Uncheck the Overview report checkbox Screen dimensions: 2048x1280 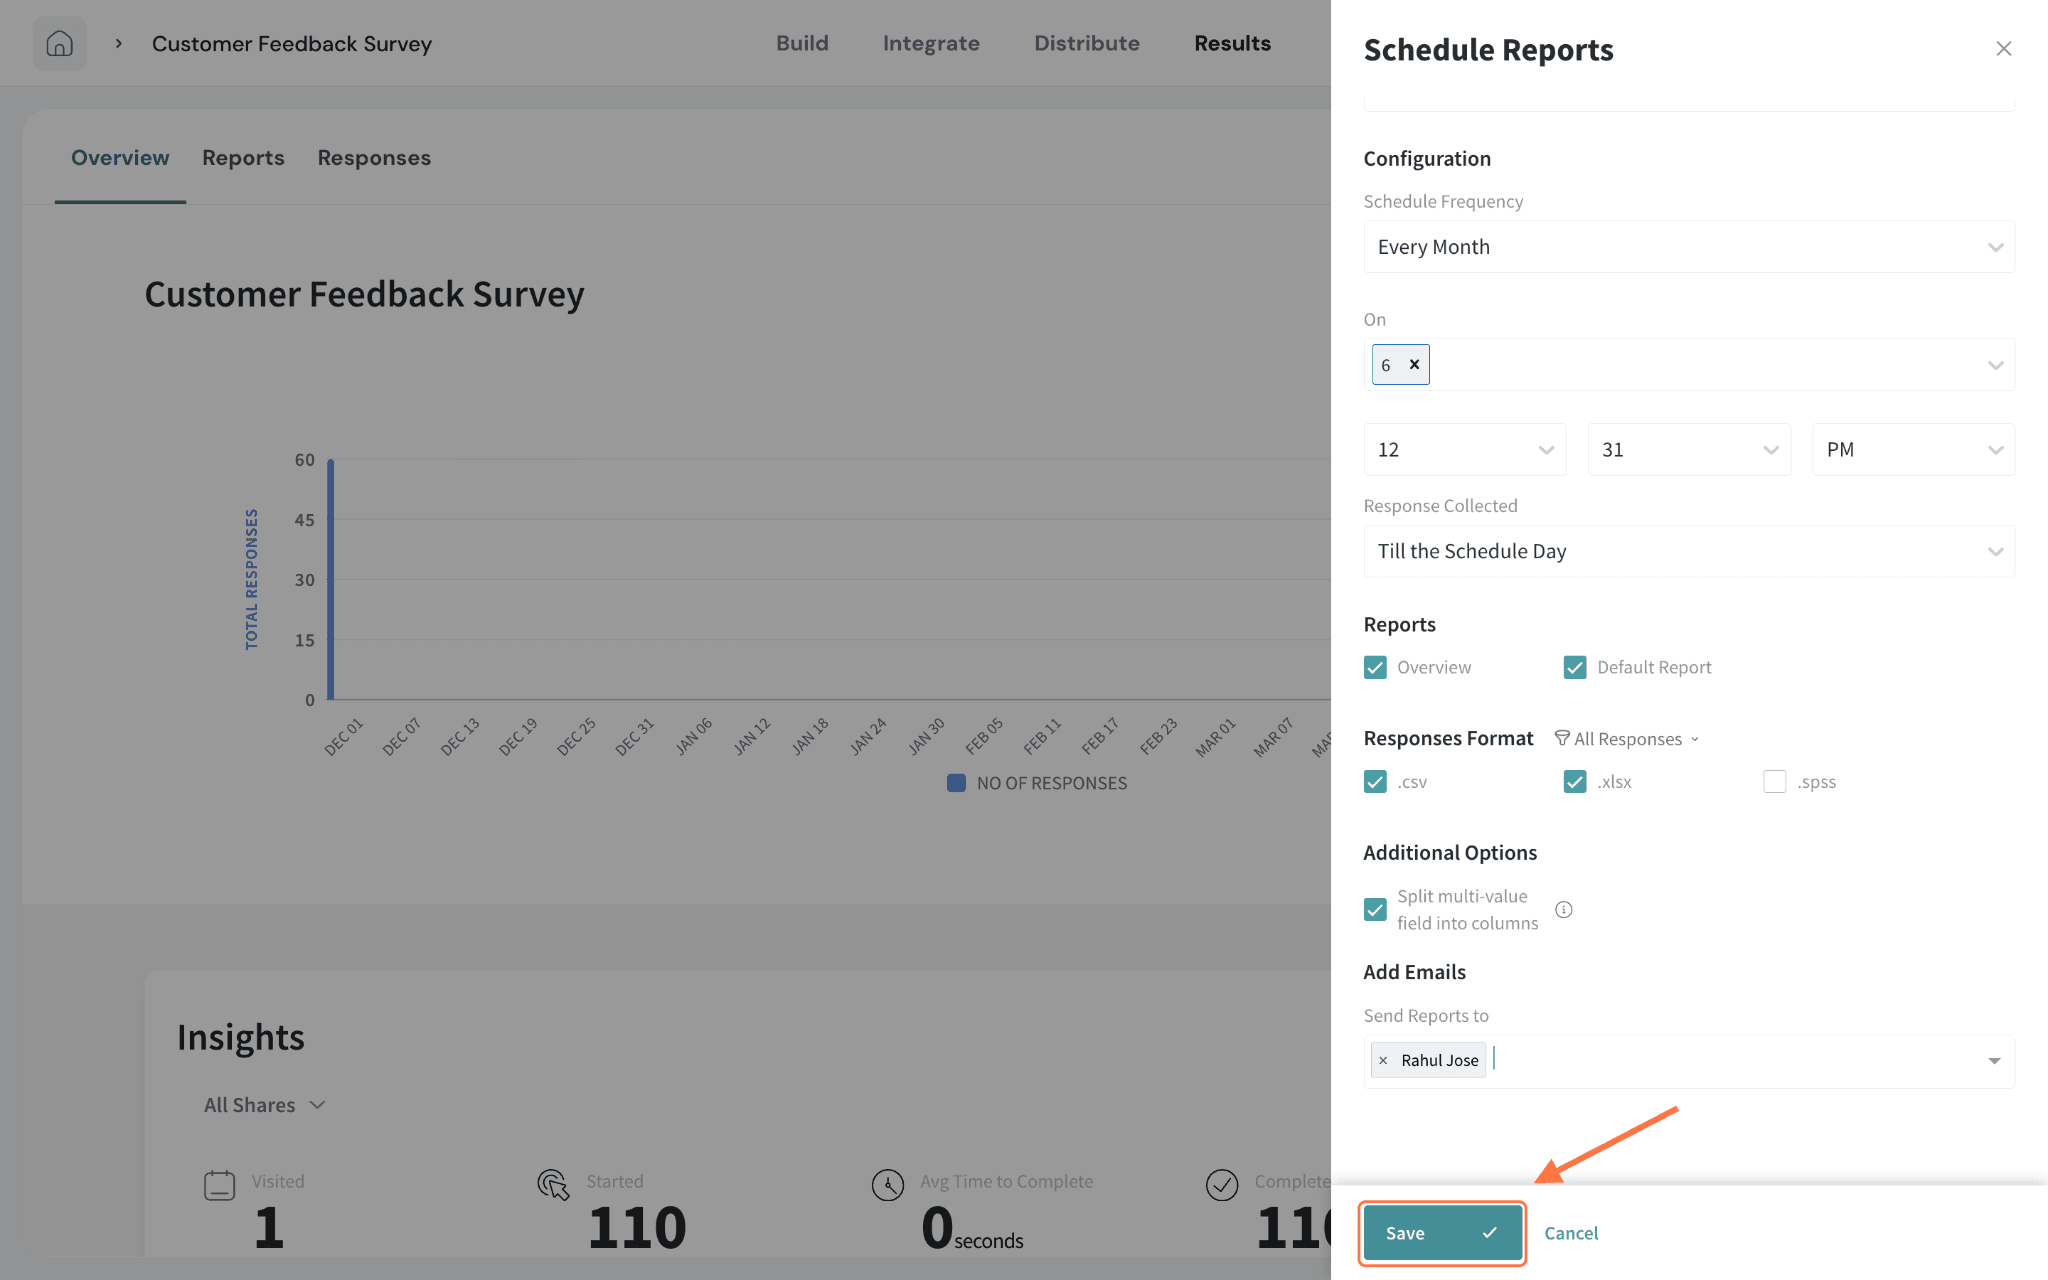[1375, 667]
